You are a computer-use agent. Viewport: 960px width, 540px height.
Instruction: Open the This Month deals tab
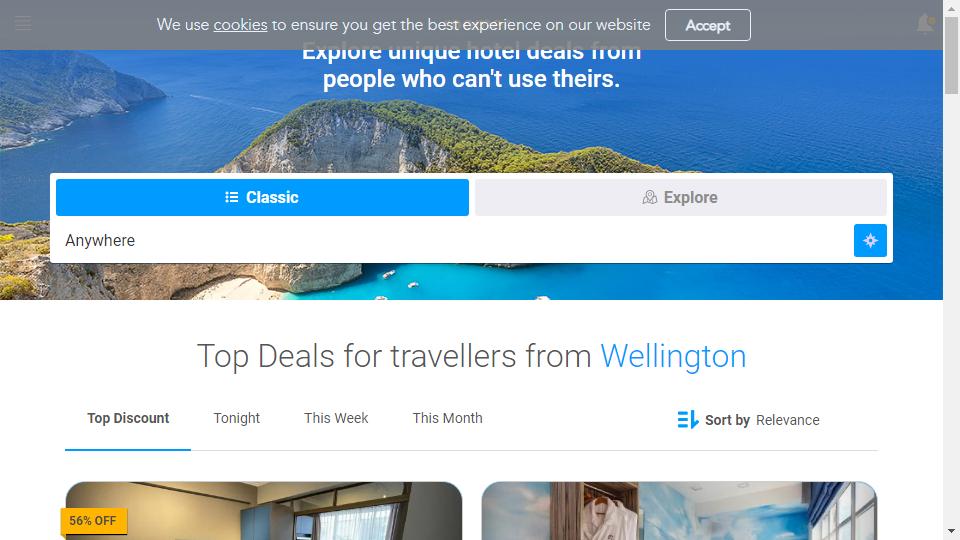448,418
